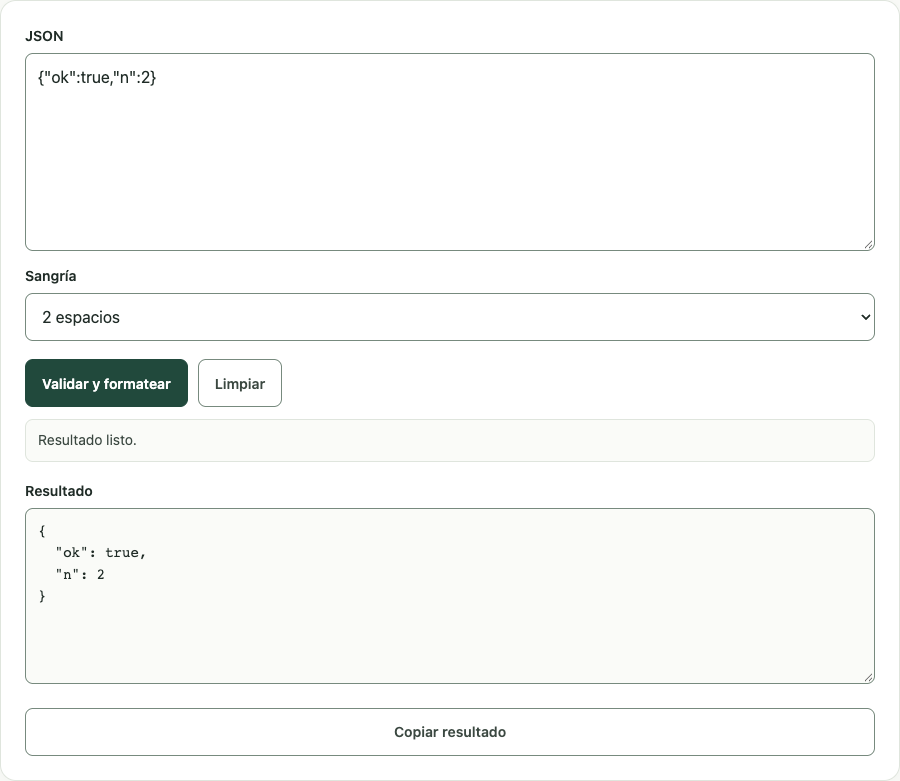
Task: Click the "n": 2 line in output
Action: (x=80, y=574)
